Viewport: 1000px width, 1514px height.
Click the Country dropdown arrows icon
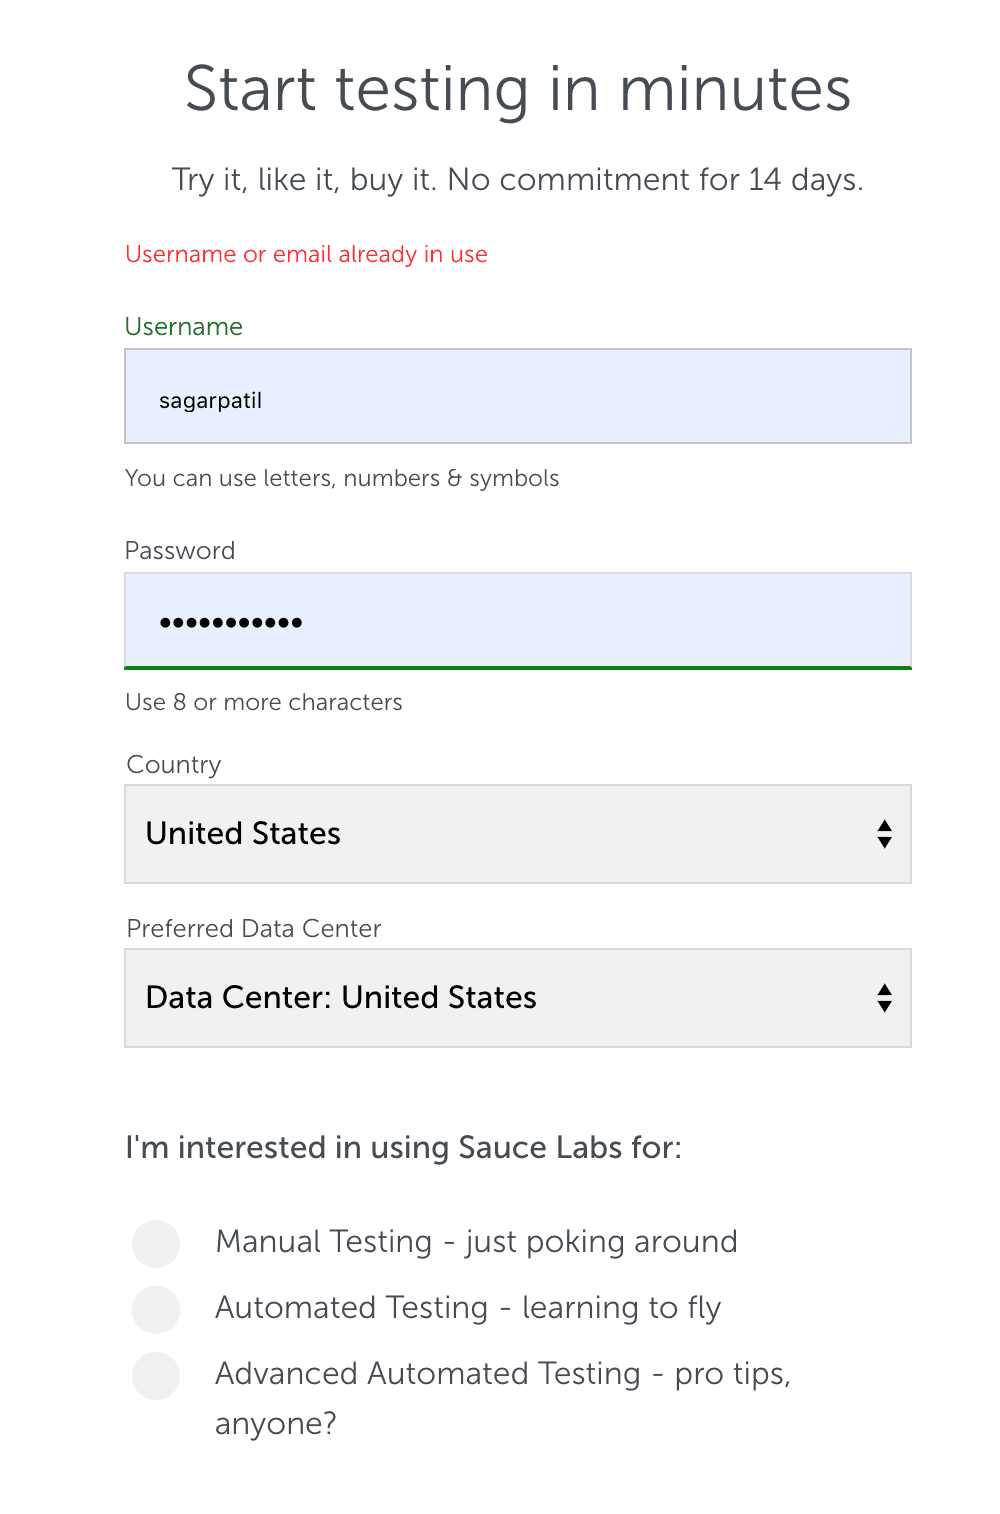pyautogui.click(x=884, y=834)
